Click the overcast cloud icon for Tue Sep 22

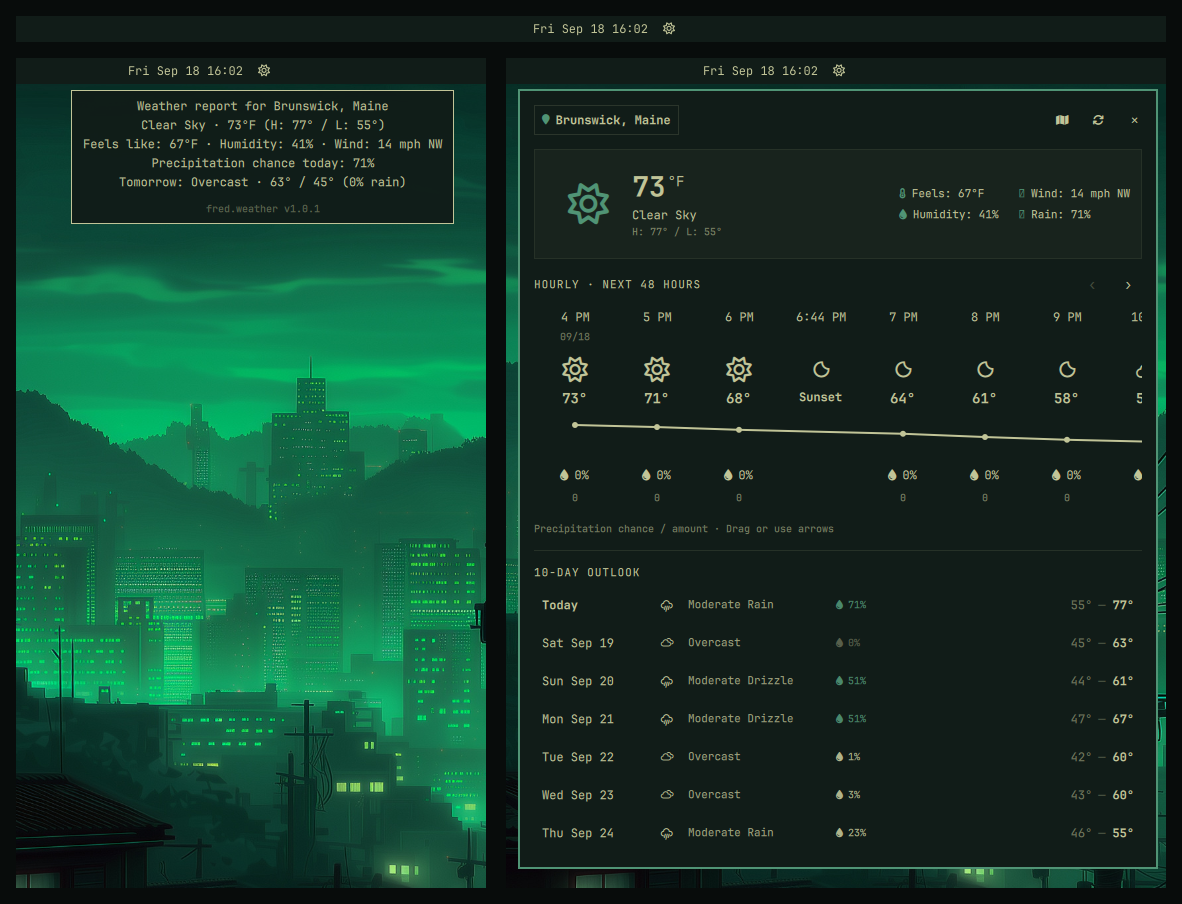[x=667, y=757]
